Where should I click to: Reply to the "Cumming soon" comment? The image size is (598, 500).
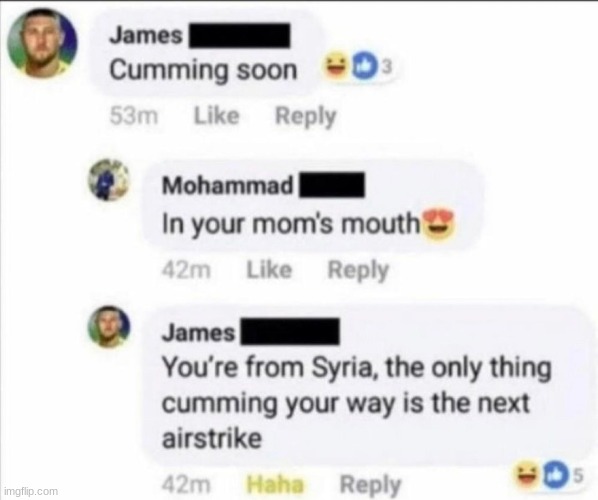pos(305,116)
